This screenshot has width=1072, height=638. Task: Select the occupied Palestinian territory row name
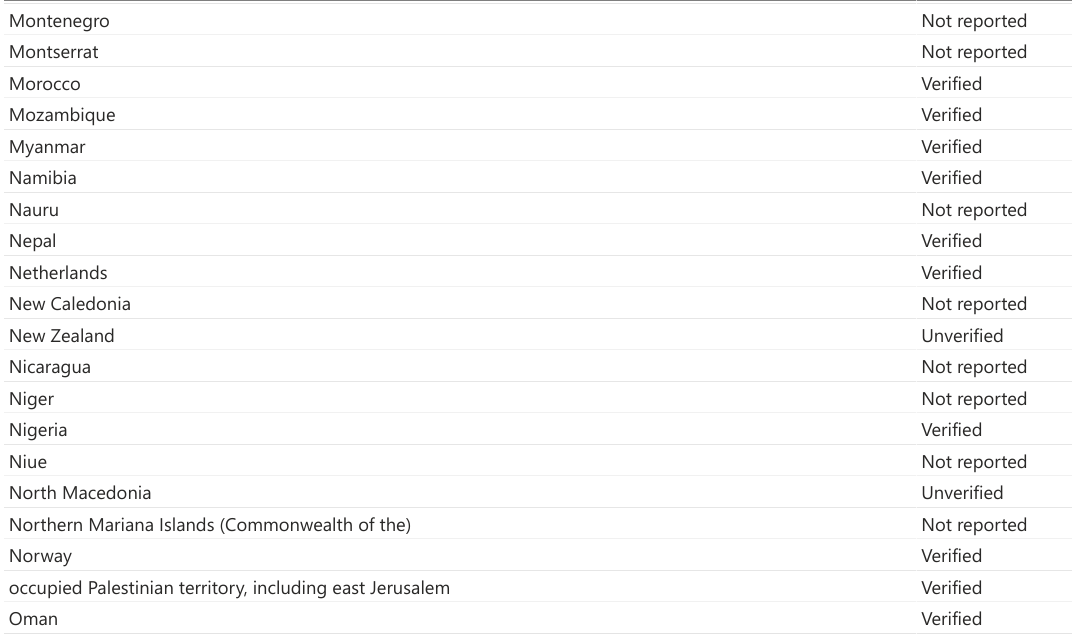229,588
